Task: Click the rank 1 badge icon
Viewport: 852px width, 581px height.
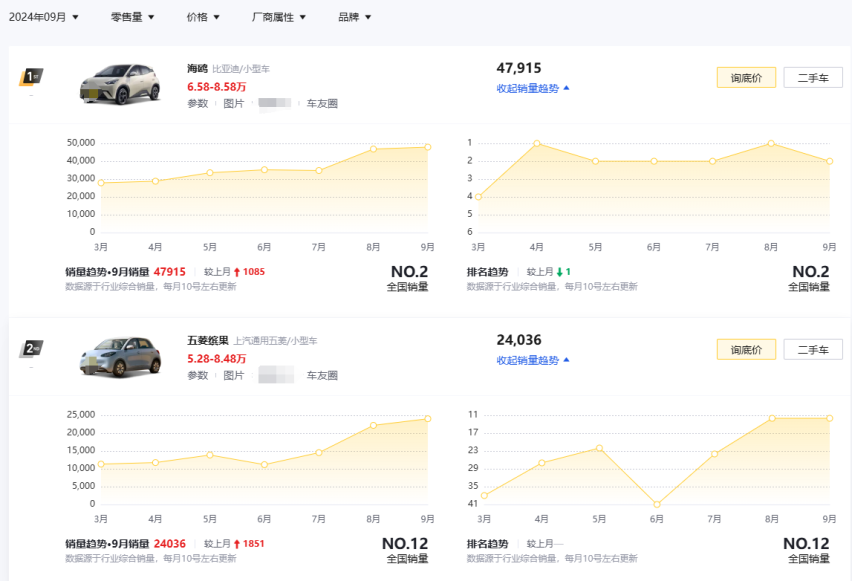Action: pos(31,77)
